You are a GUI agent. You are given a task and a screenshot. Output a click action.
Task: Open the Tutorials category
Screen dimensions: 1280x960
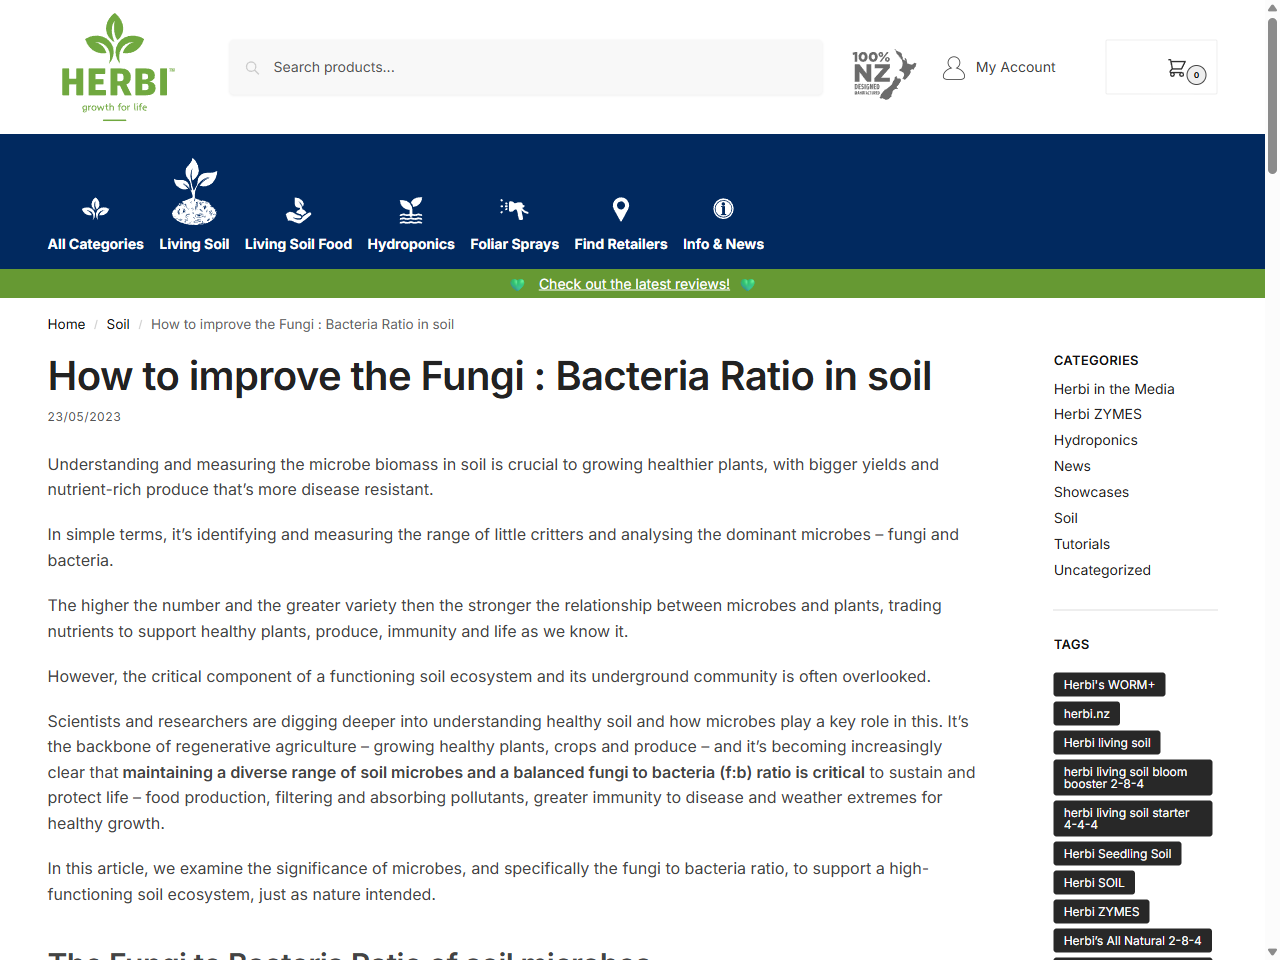tap(1081, 543)
